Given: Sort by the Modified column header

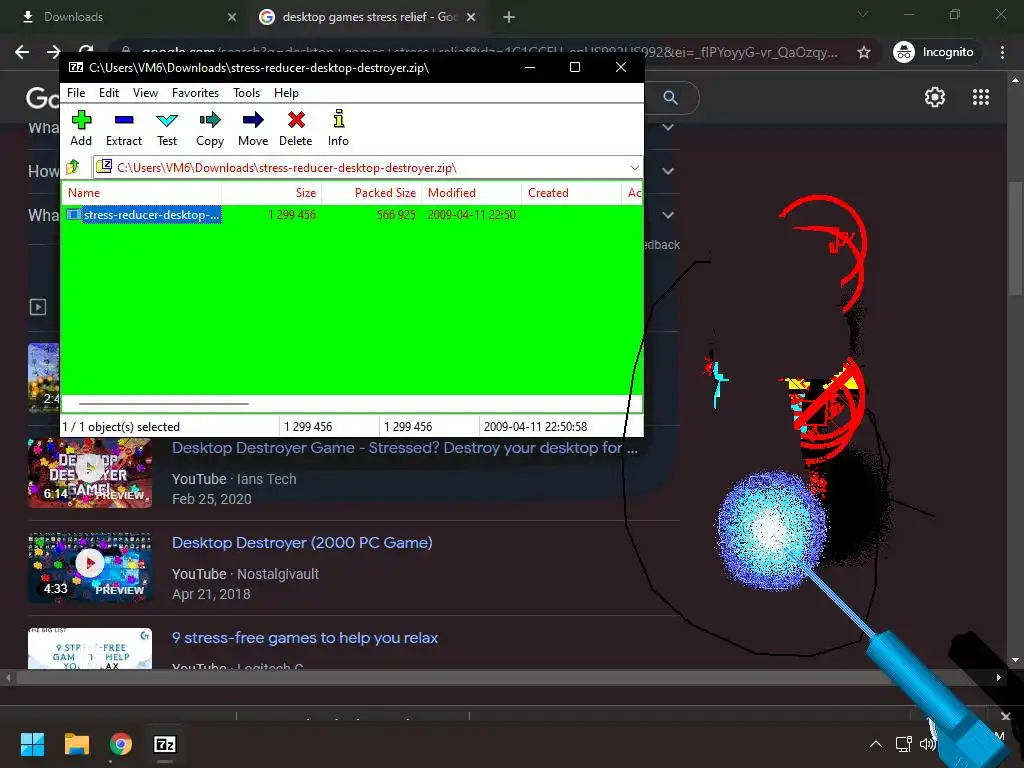Looking at the screenshot, I should coord(471,193).
